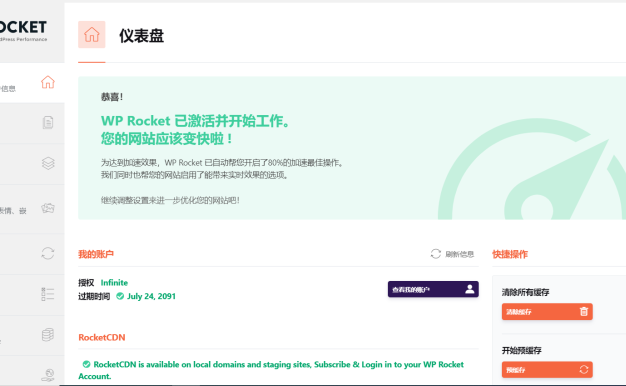This screenshot has width=626, height=386.
Task: Click the user icon on account button
Action: pyautogui.click(x=470, y=289)
